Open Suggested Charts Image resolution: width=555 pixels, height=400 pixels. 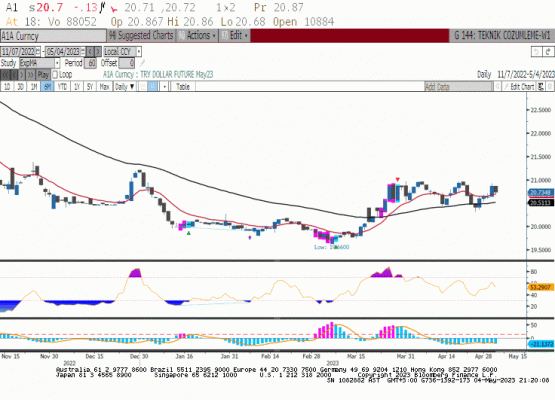(x=141, y=35)
